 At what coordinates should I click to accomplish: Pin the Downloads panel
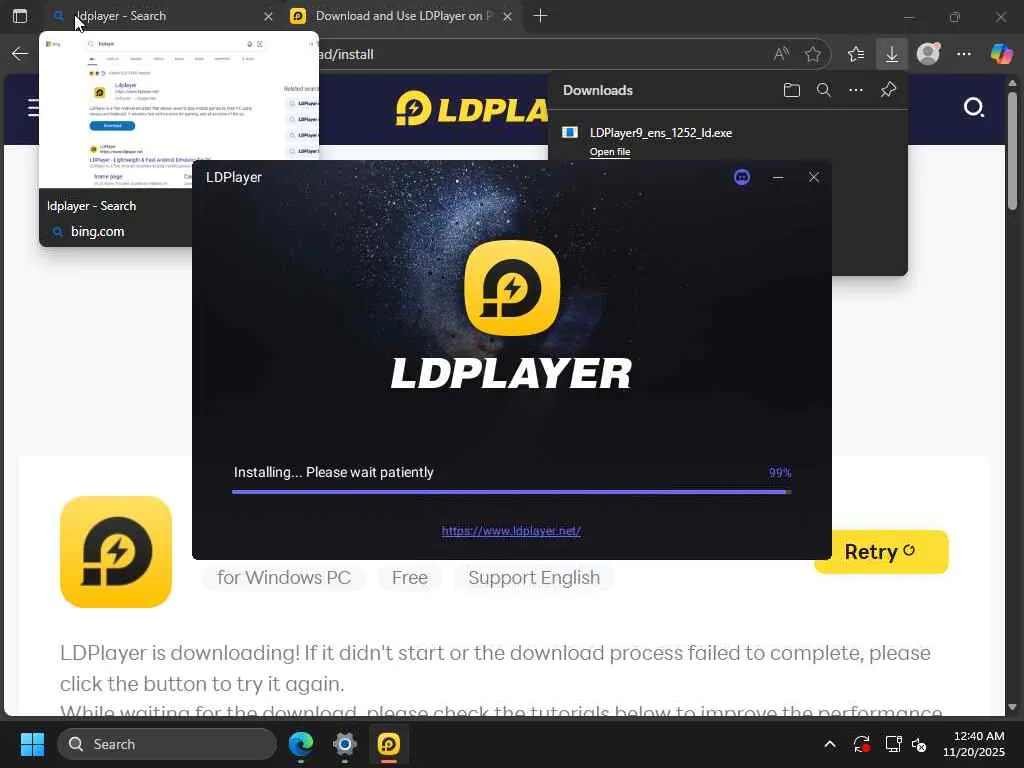(888, 90)
